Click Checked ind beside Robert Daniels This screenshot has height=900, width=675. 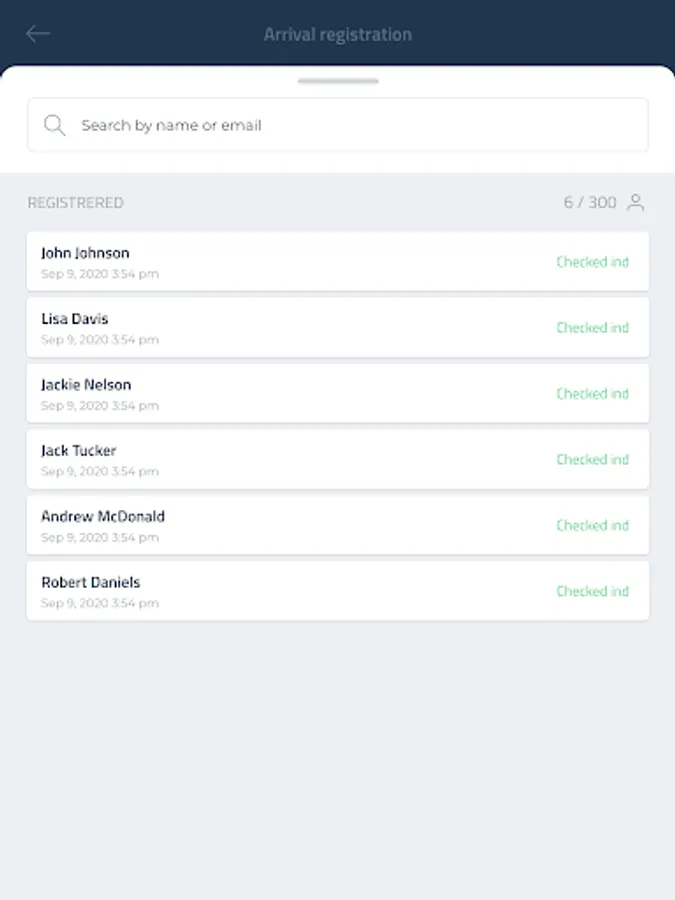[x=592, y=591]
